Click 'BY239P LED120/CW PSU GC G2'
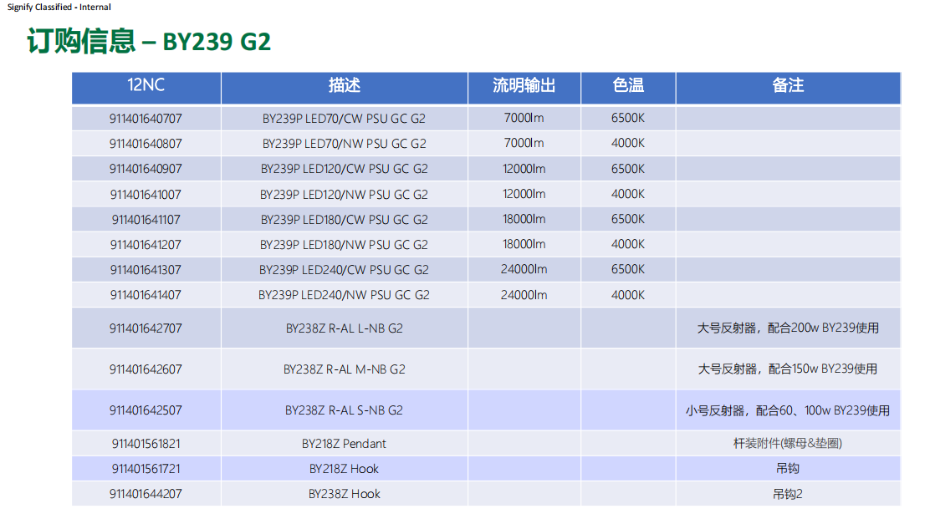The image size is (930, 519). coord(344,169)
